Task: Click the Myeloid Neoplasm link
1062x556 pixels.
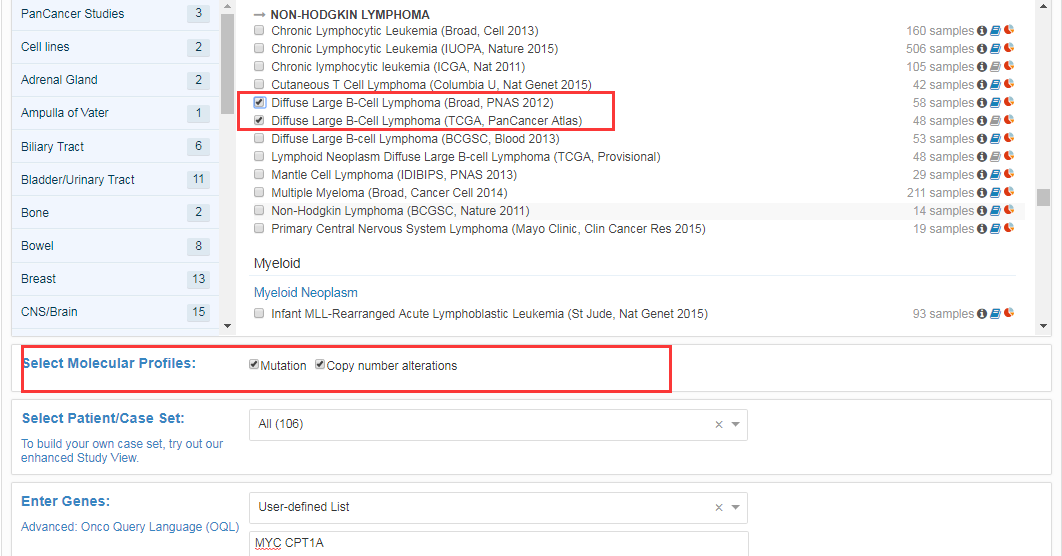Action: 305,293
